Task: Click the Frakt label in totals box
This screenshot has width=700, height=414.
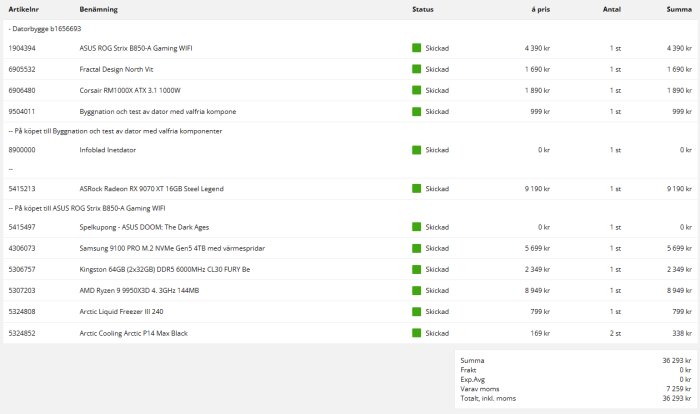Action: tap(468, 370)
